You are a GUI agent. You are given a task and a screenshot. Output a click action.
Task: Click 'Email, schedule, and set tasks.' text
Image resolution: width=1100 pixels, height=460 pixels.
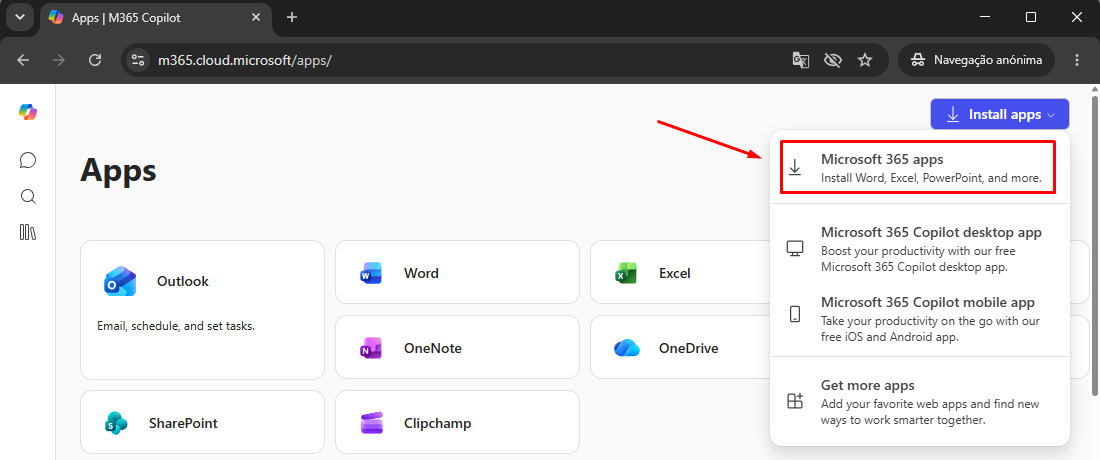click(x=175, y=326)
